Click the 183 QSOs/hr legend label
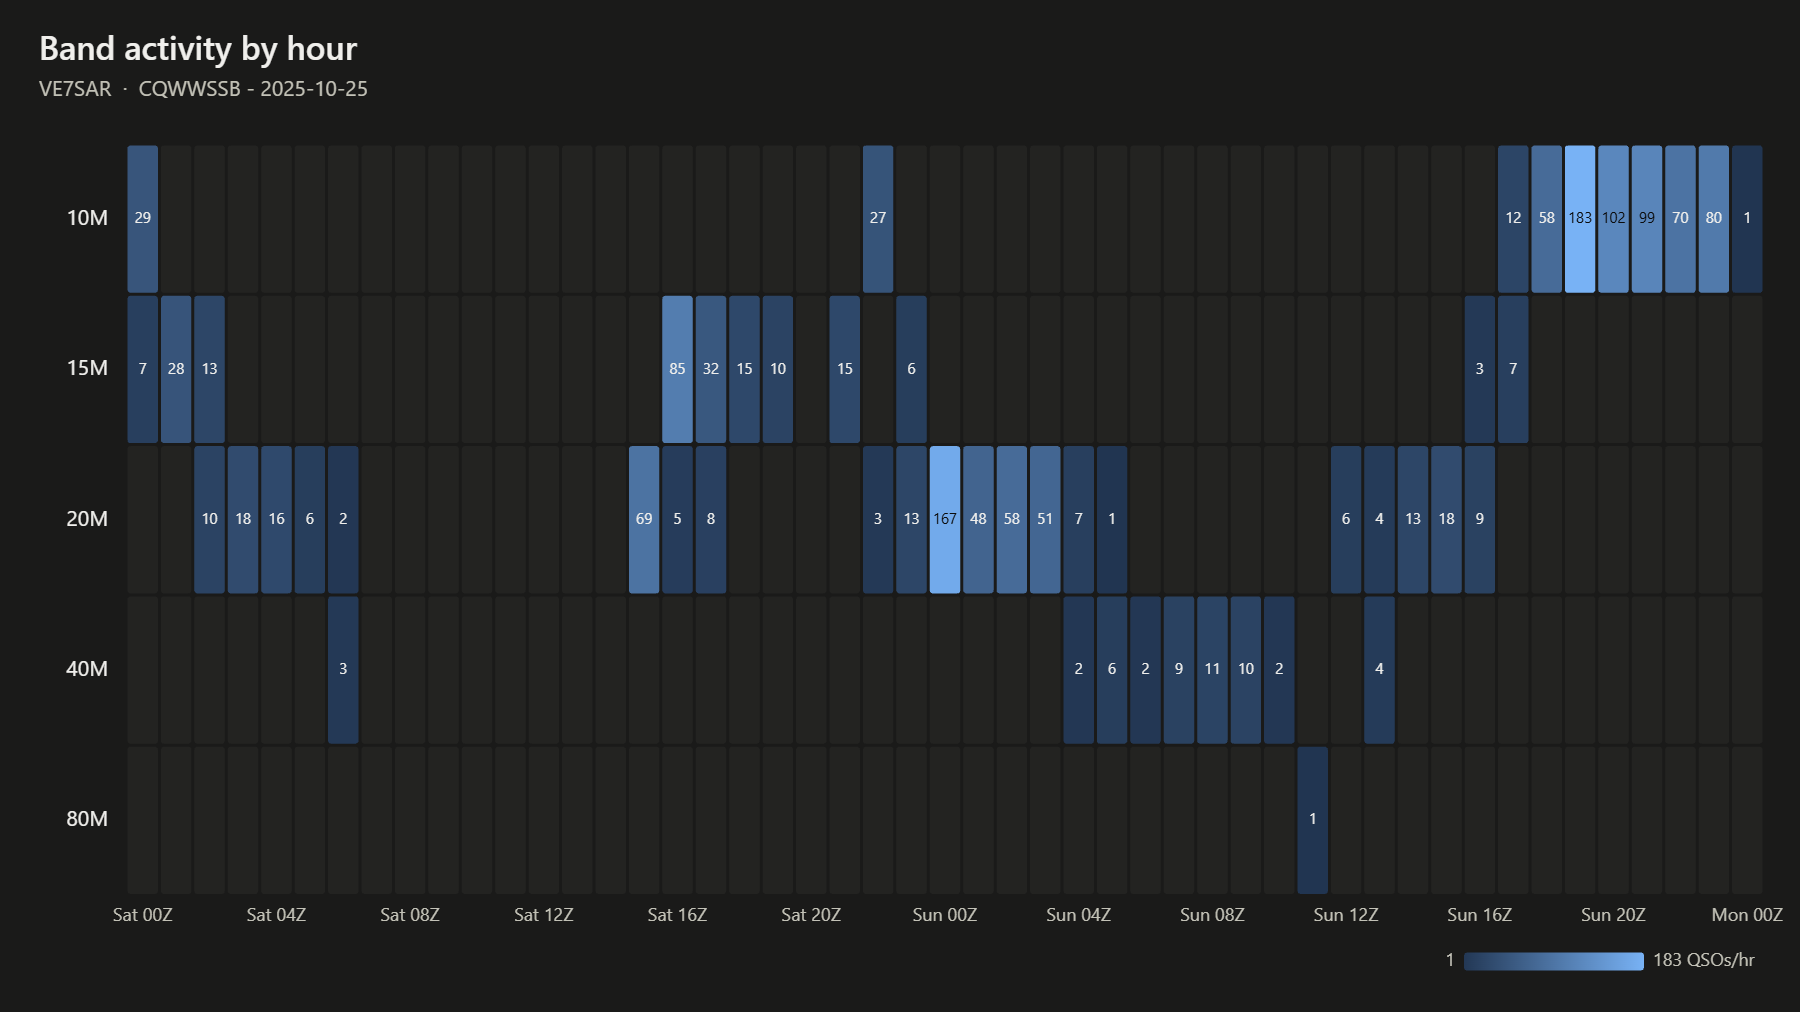This screenshot has width=1800, height=1012. (1704, 960)
